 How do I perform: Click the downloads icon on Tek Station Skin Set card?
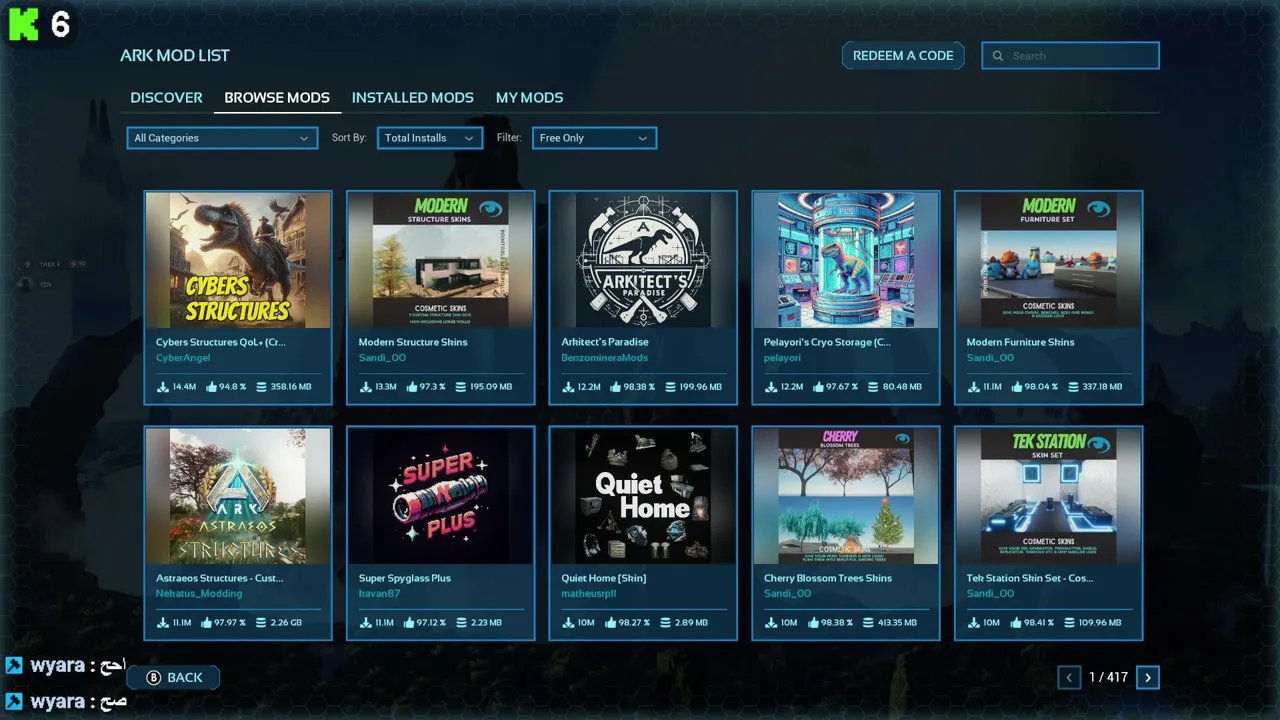pyautogui.click(x=973, y=623)
